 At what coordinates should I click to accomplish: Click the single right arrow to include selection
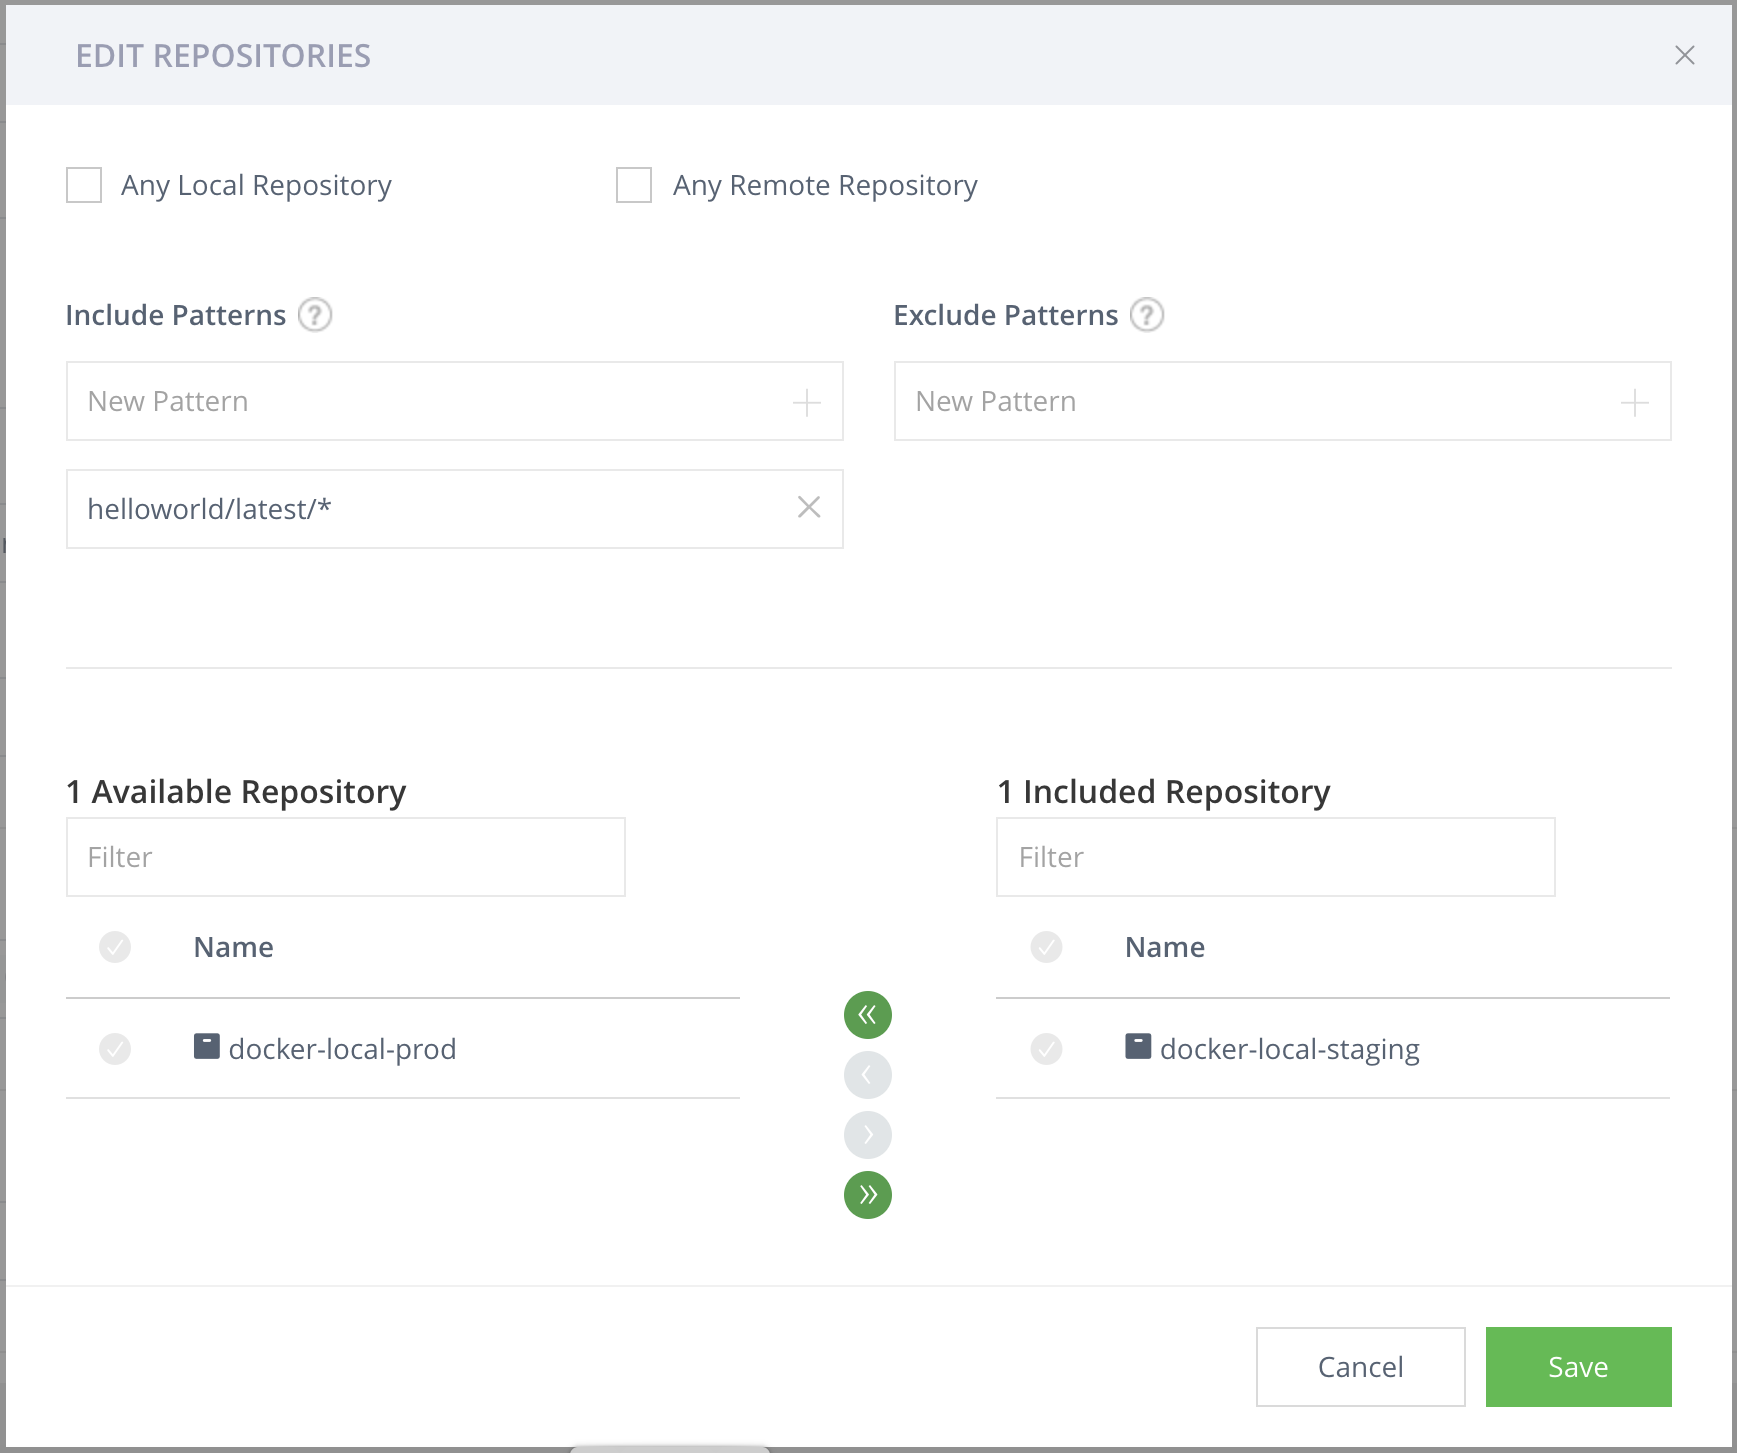coord(868,1134)
